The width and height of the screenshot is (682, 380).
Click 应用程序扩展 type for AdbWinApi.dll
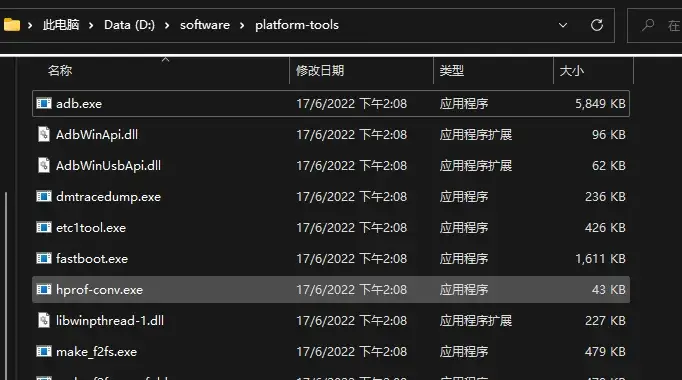point(475,134)
